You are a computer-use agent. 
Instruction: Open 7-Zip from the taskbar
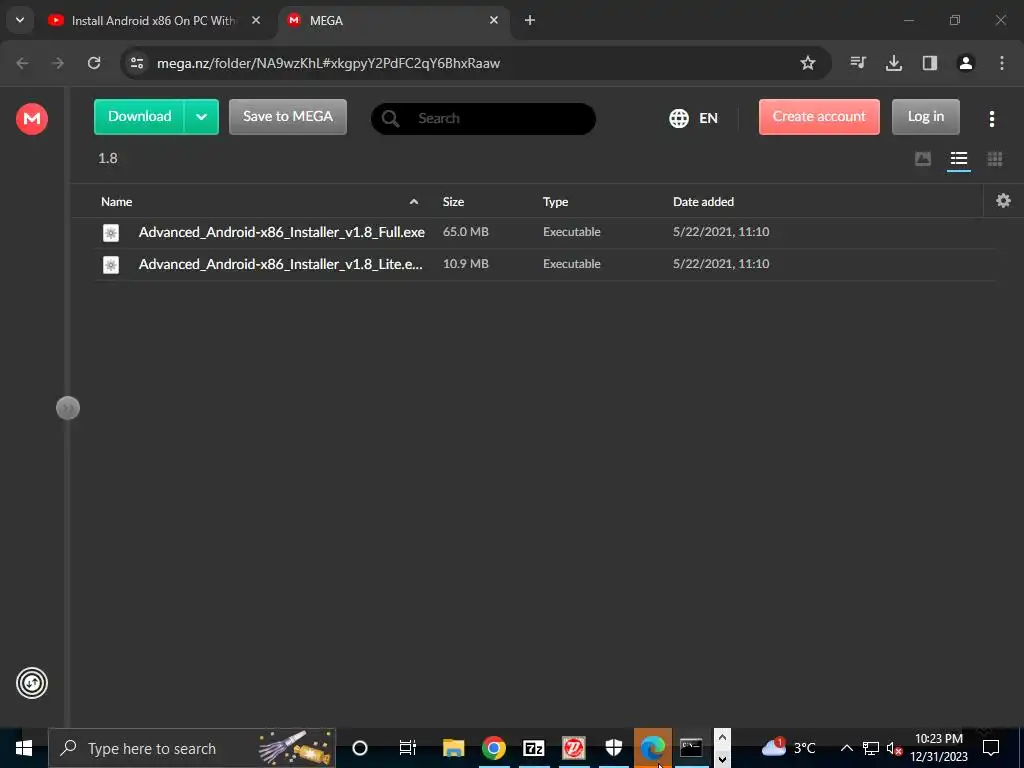[534, 748]
